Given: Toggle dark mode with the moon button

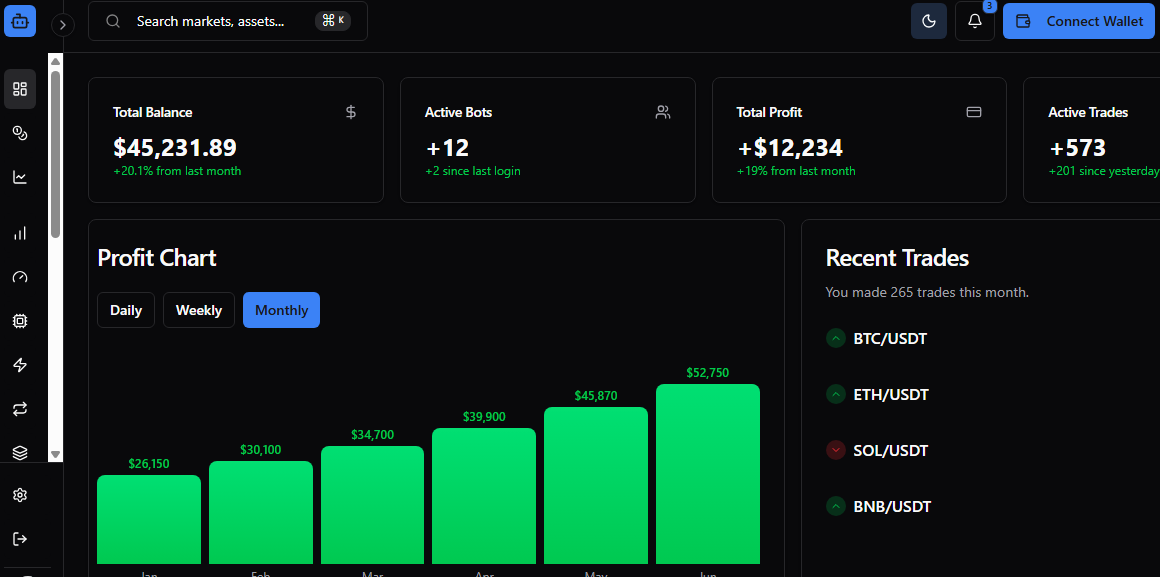Looking at the screenshot, I should coord(928,21).
